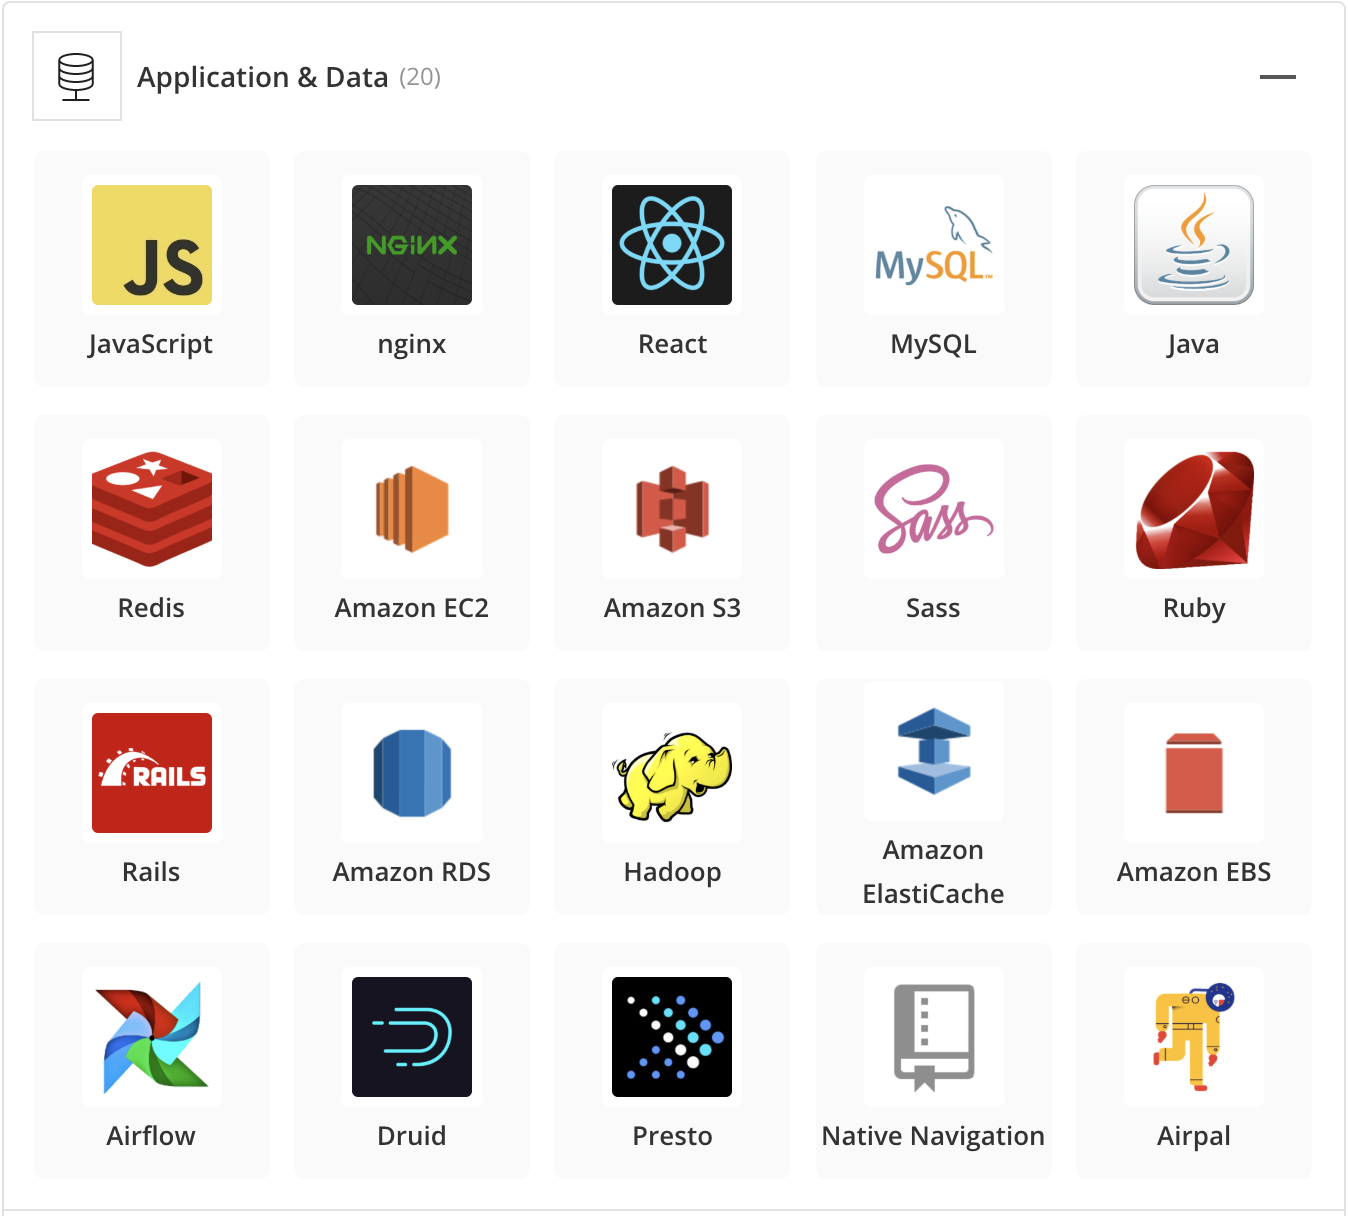Screen dimensions: 1348x1216
Task: Select the Redis red stack icon
Action: tap(152, 509)
